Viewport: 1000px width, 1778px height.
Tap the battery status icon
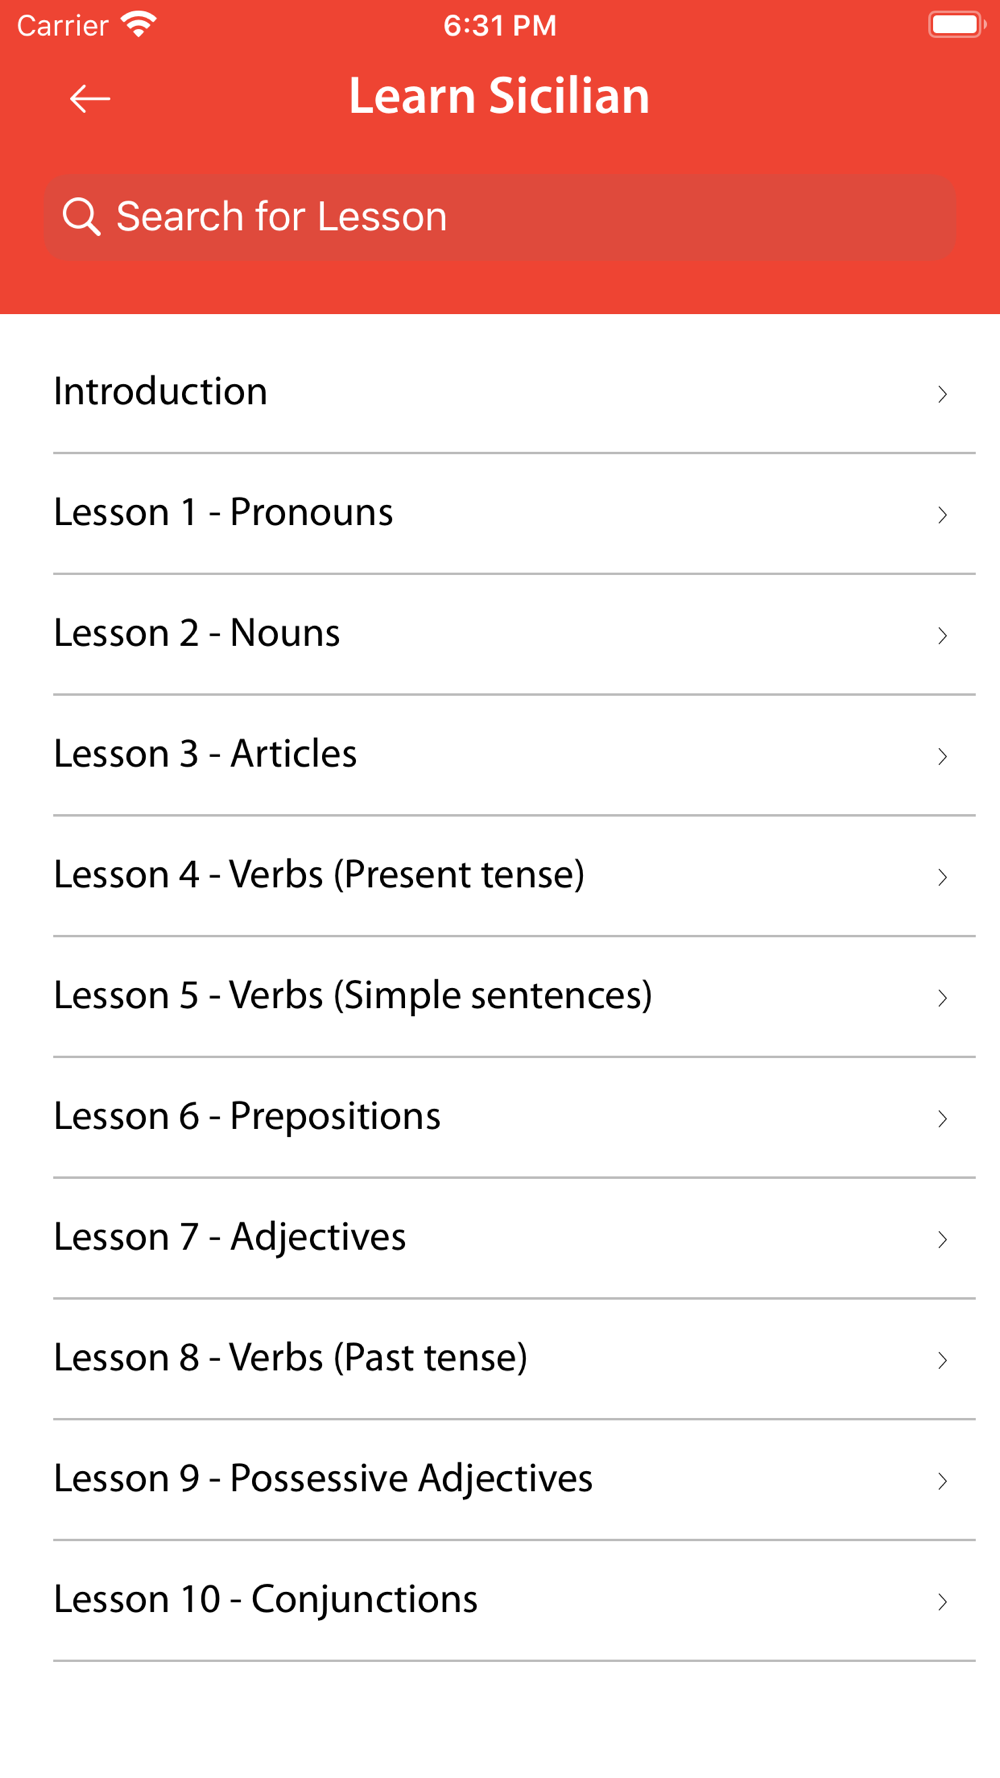956,24
